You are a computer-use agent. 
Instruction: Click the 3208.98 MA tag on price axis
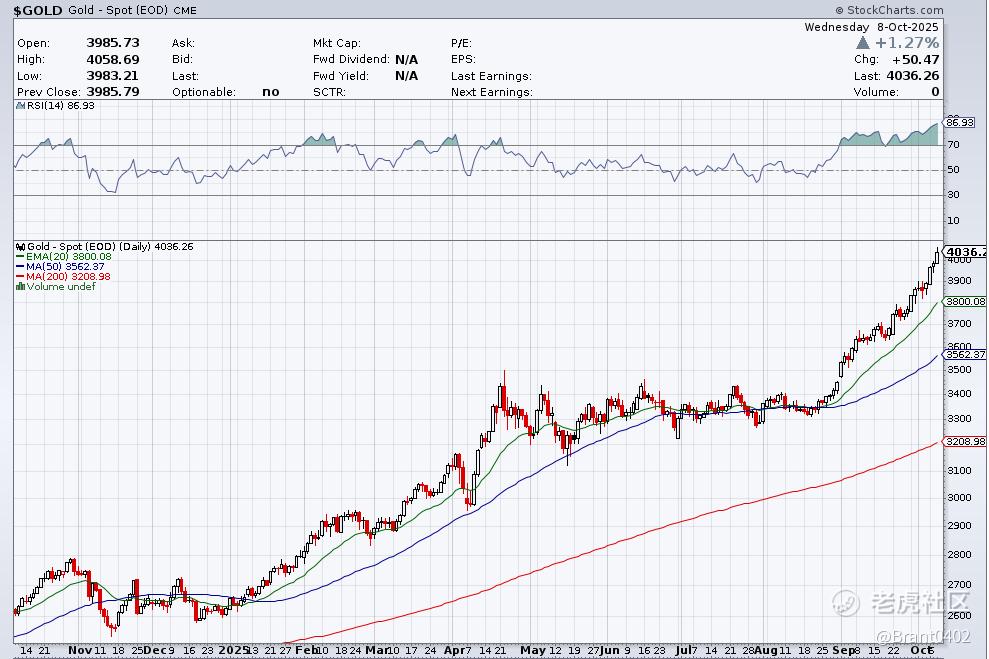click(x=965, y=441)
